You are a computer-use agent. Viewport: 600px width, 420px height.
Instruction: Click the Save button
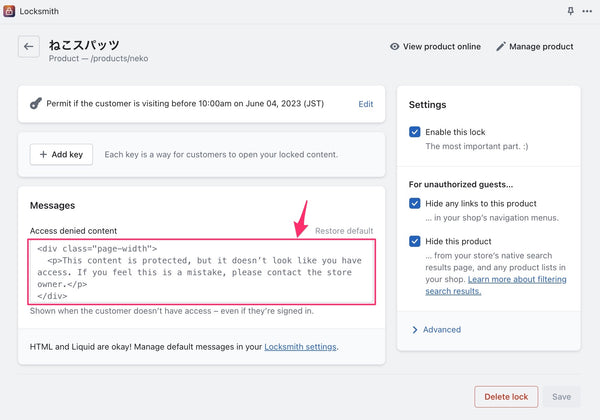tap(561, 397)
